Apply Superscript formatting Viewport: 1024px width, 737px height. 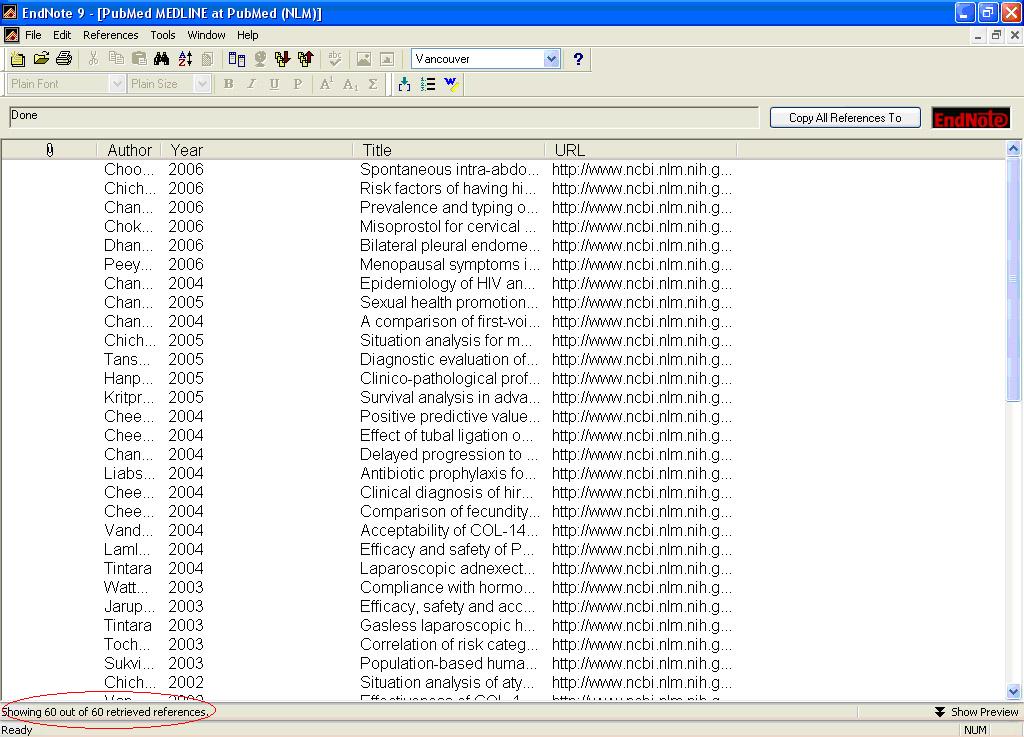pos(327,84)
